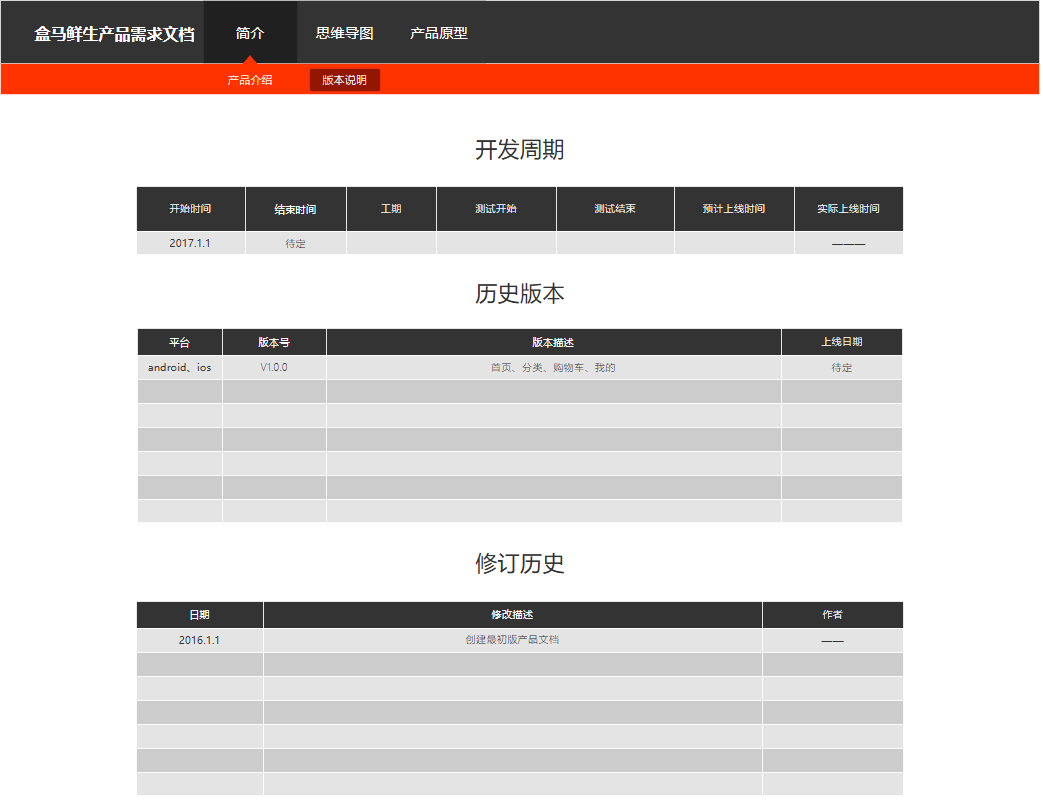Select the 预计上线时间 column header
Viewport: 1043px width, 812px height.
(x=734, y=209)
